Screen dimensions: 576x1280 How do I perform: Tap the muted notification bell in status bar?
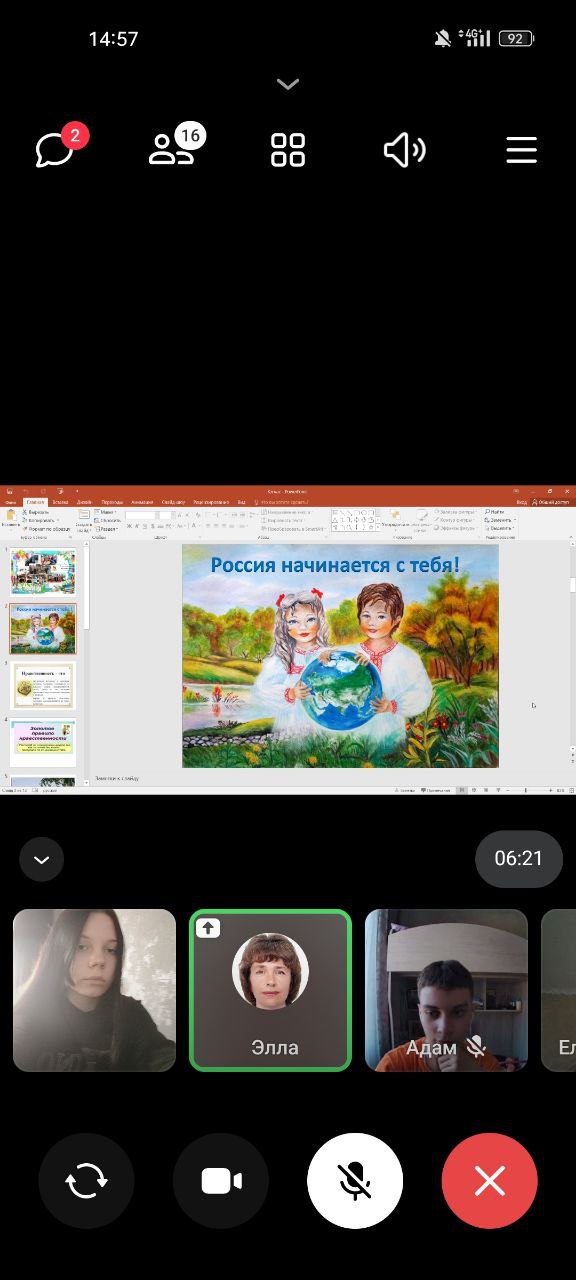pos(442,39)
